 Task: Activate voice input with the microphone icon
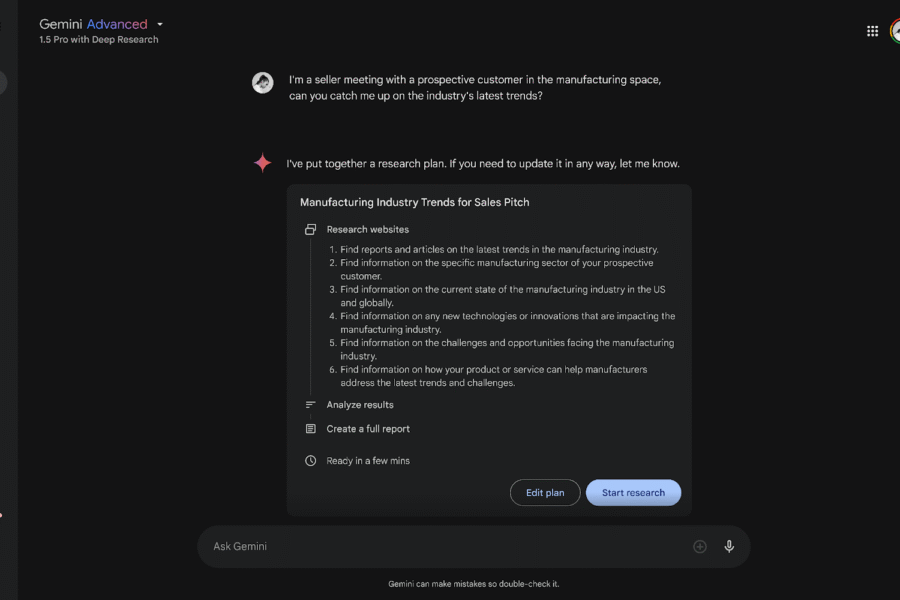729,546
